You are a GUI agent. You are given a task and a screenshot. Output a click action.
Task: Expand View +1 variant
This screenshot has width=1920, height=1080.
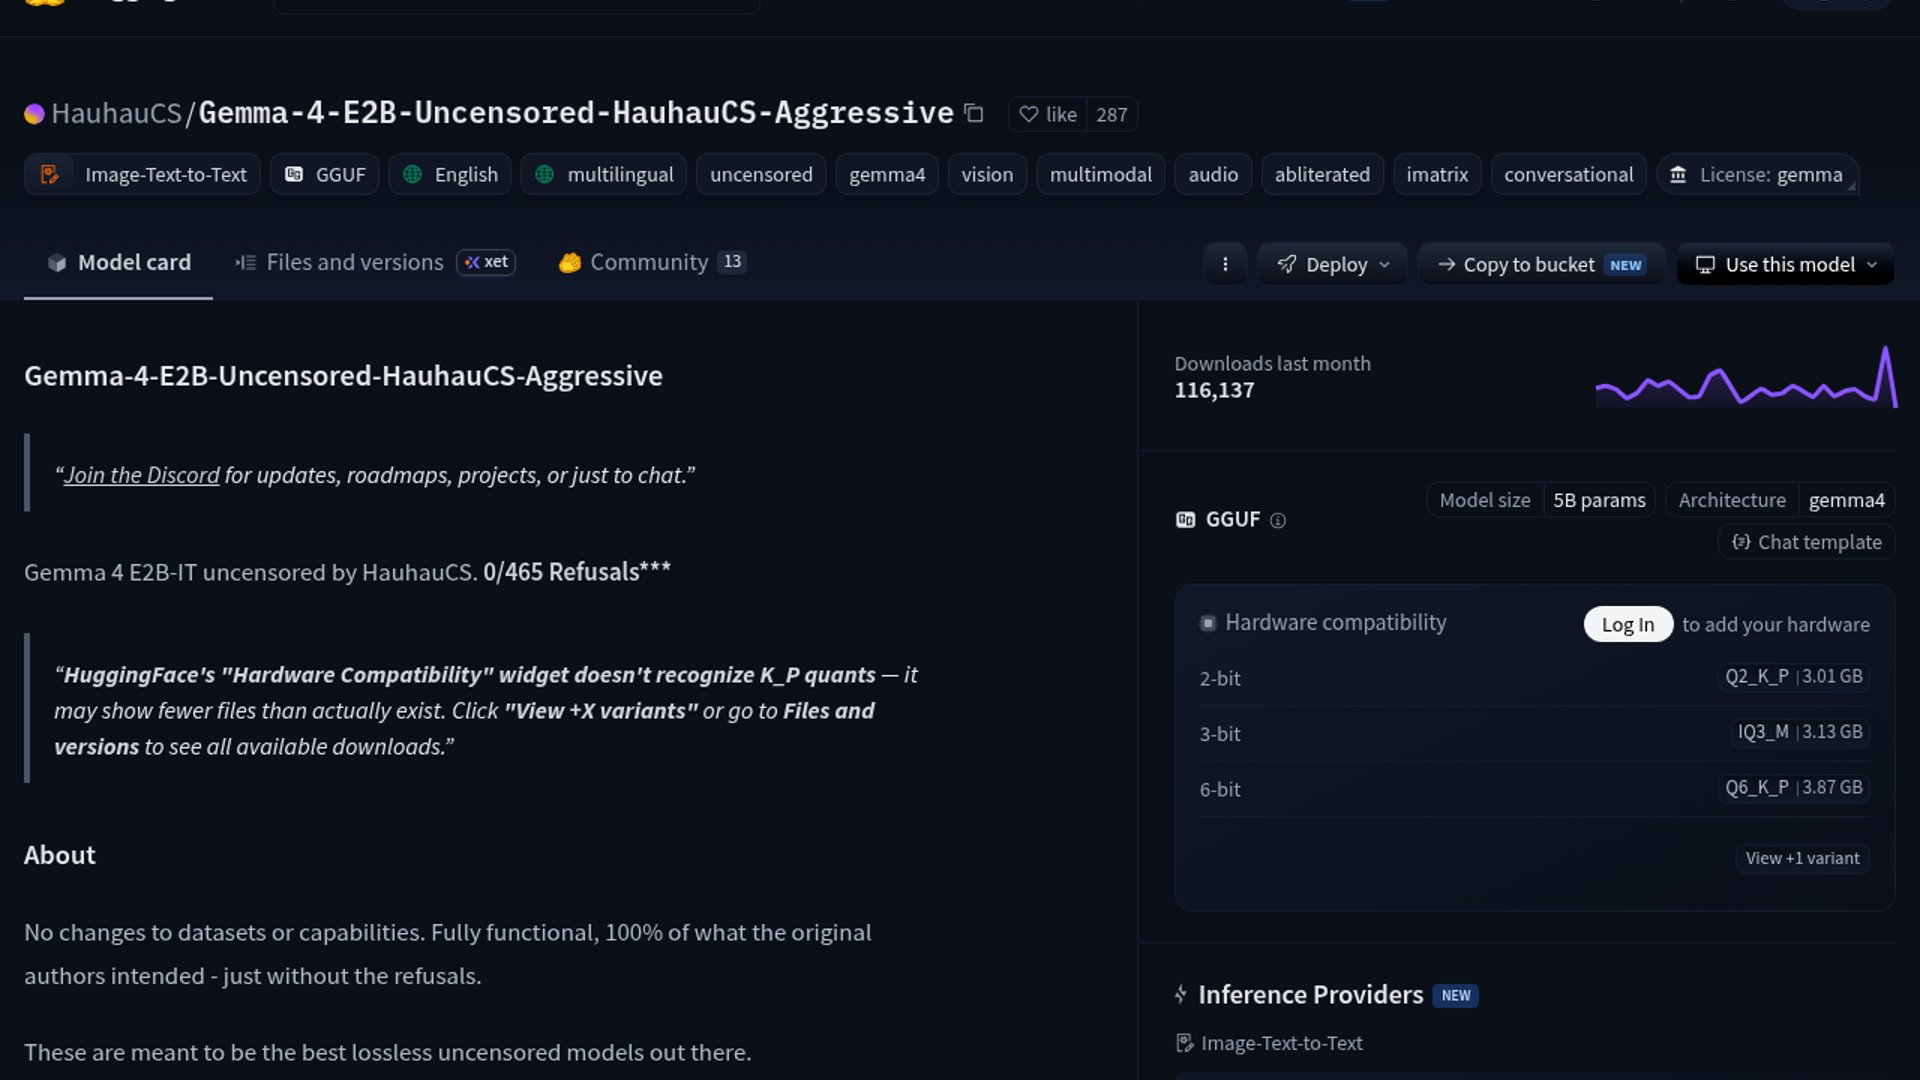click(1802, 858)
